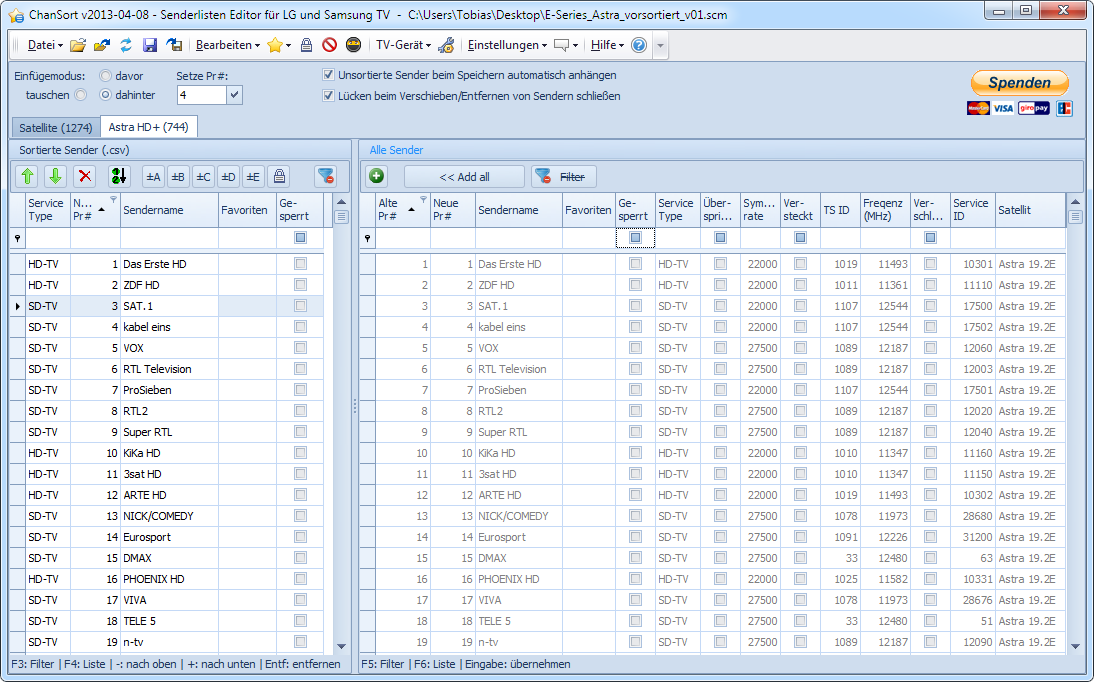Open the filter funnel on the Alte Pr# column header

tap(423, 200)
